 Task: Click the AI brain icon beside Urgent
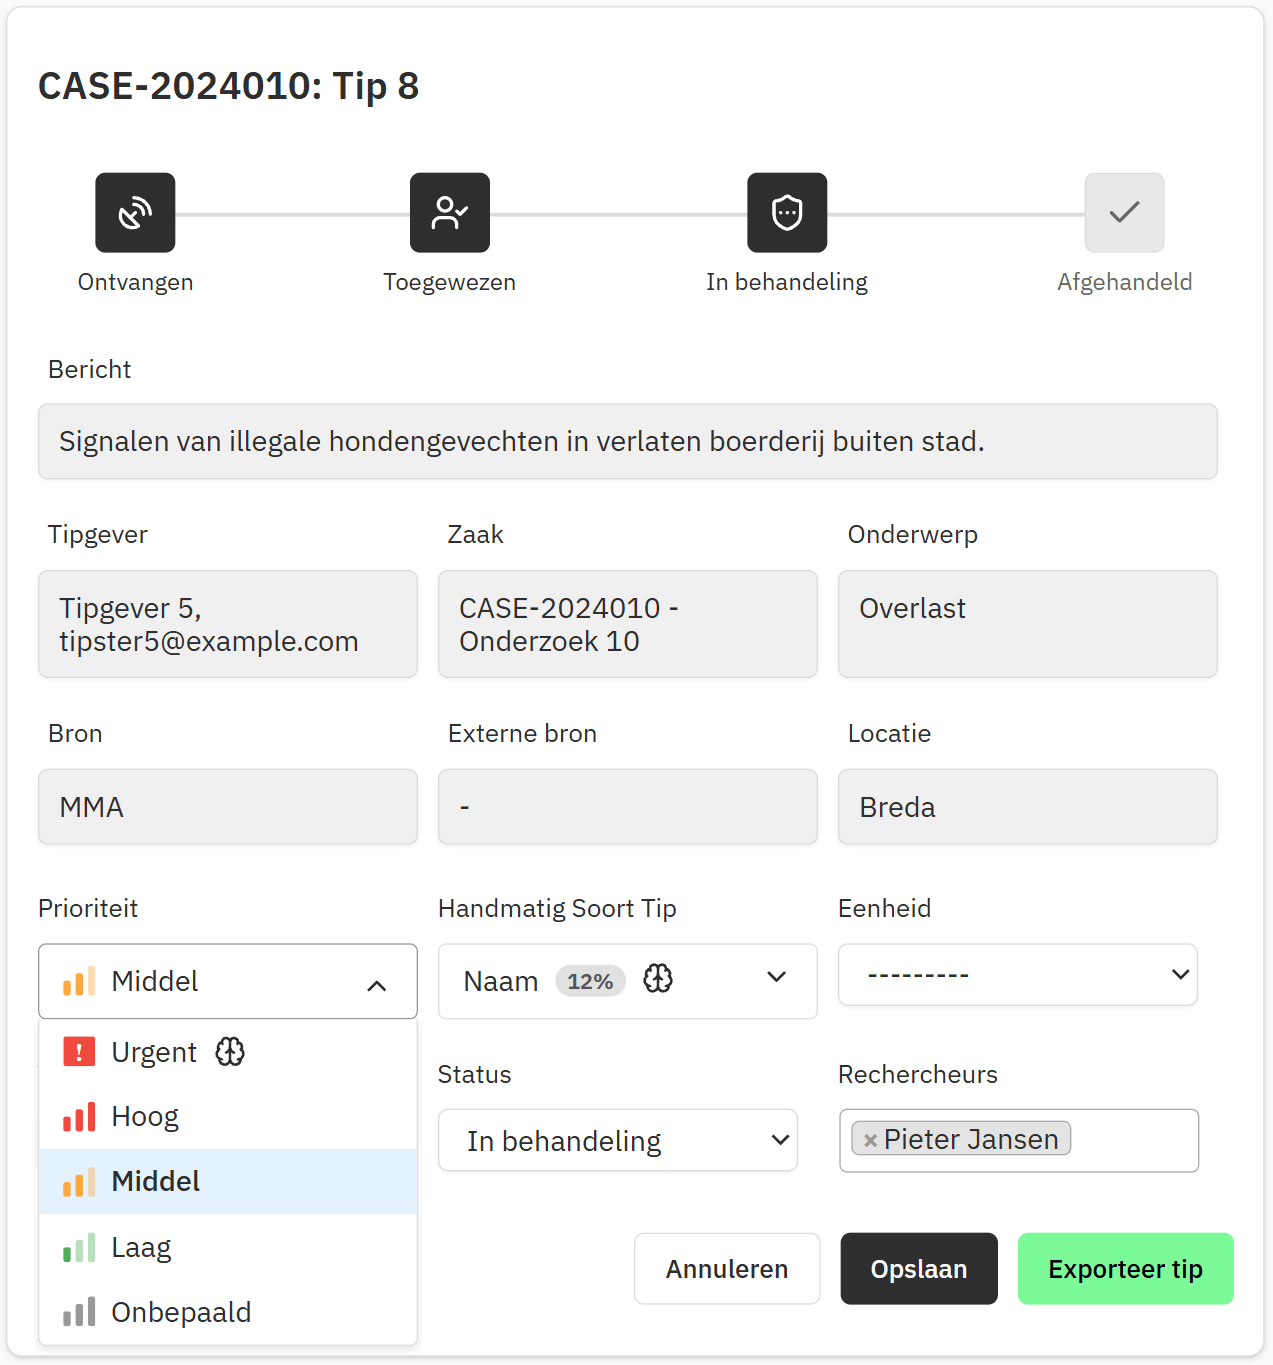coord(230,1052)
